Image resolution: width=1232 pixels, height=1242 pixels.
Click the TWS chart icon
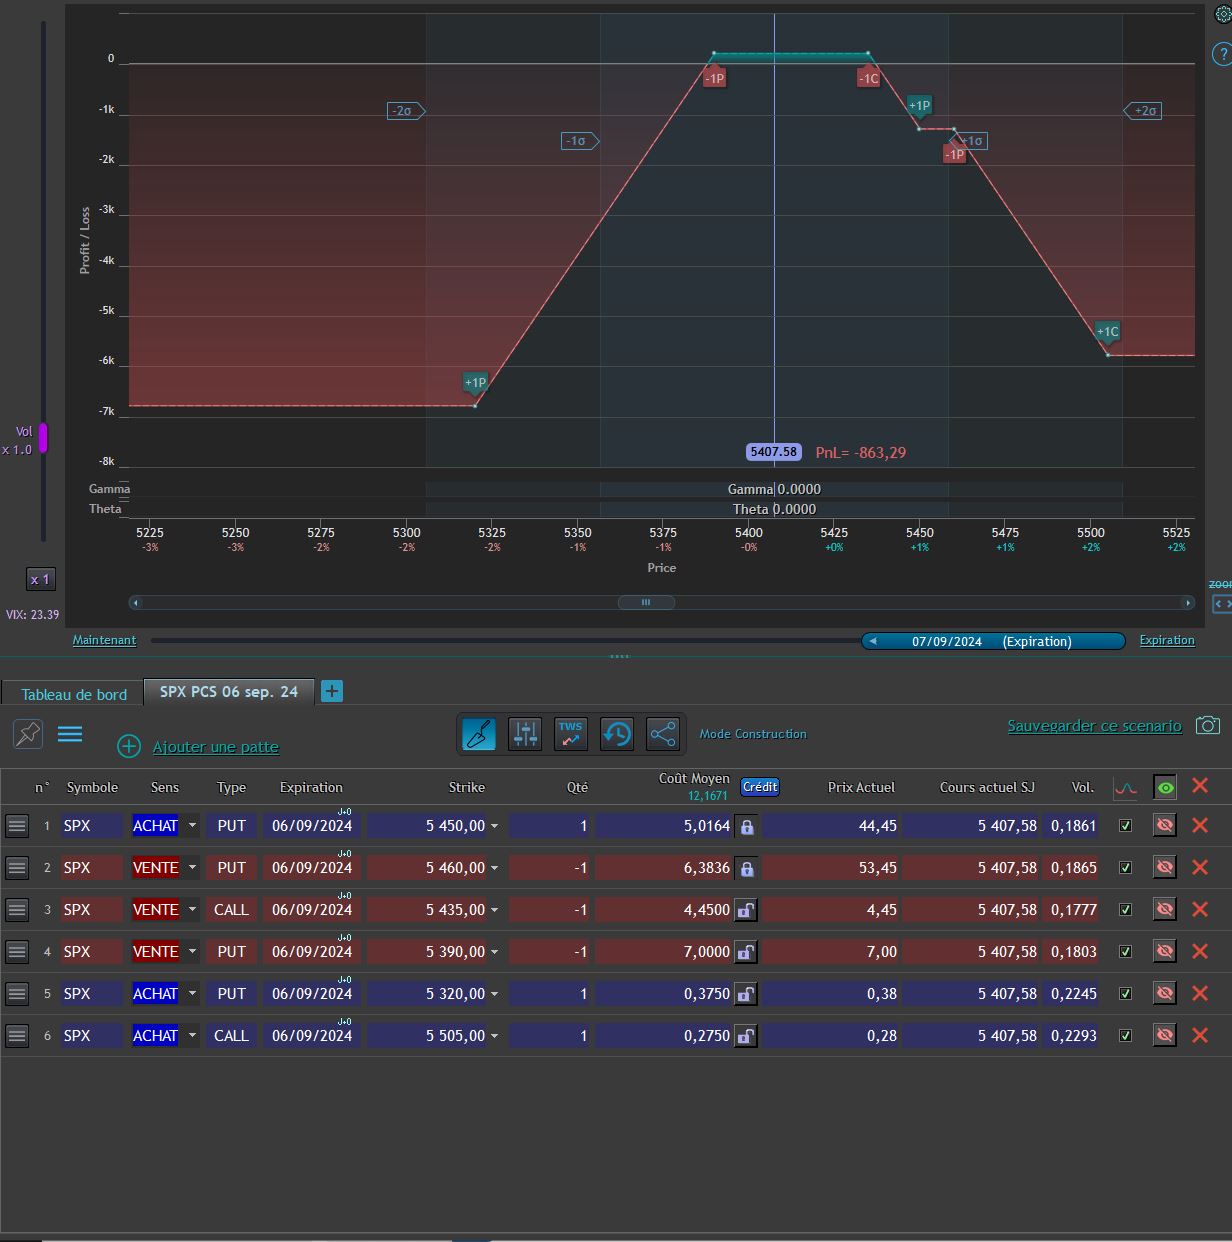pyautogui.click(x=571, y=734)
